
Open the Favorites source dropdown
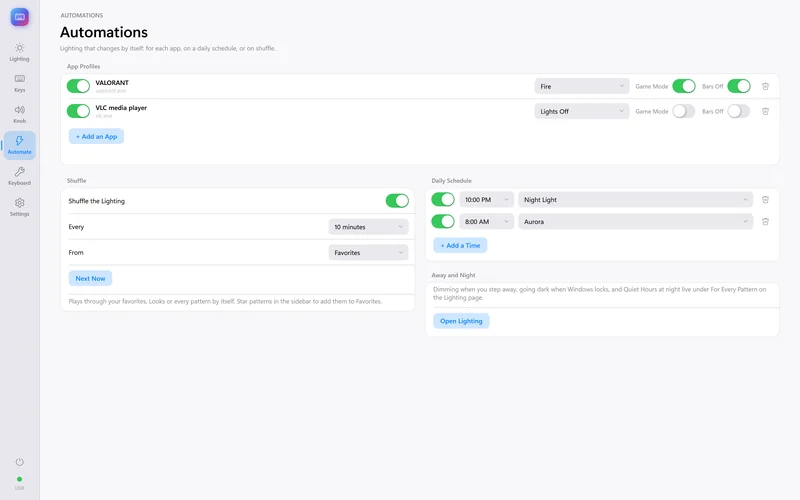click(368, 253)
